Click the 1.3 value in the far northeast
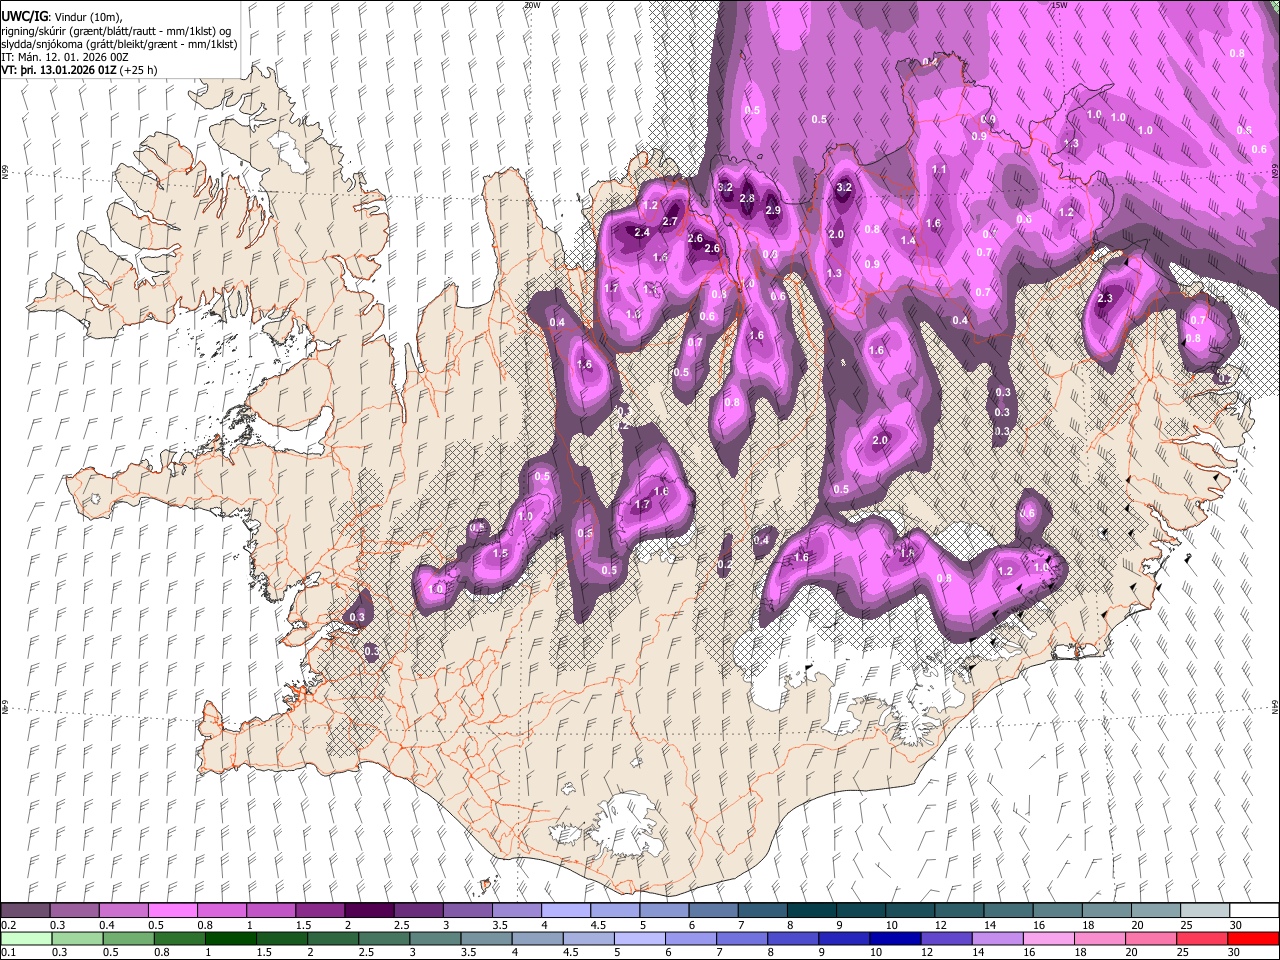 1072,145
